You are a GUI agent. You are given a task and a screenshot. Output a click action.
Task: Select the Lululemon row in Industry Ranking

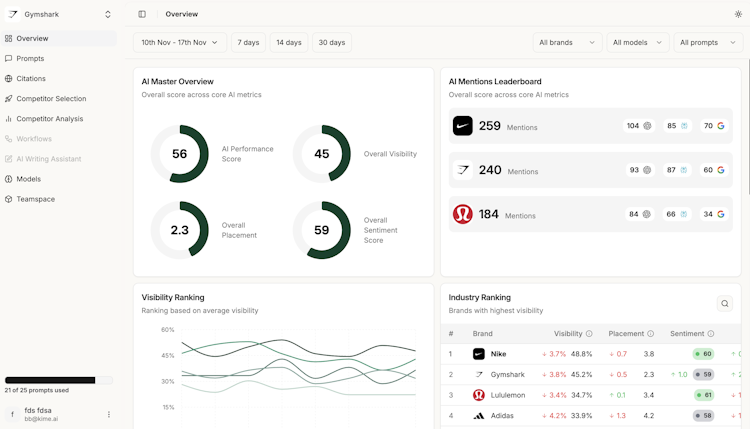pos(591,395)
